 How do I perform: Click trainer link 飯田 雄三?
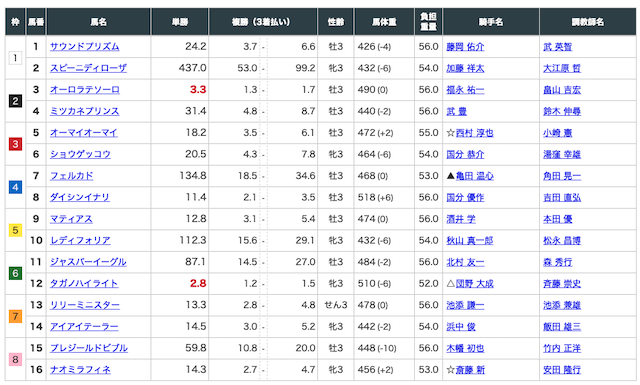tap(562, 327)
